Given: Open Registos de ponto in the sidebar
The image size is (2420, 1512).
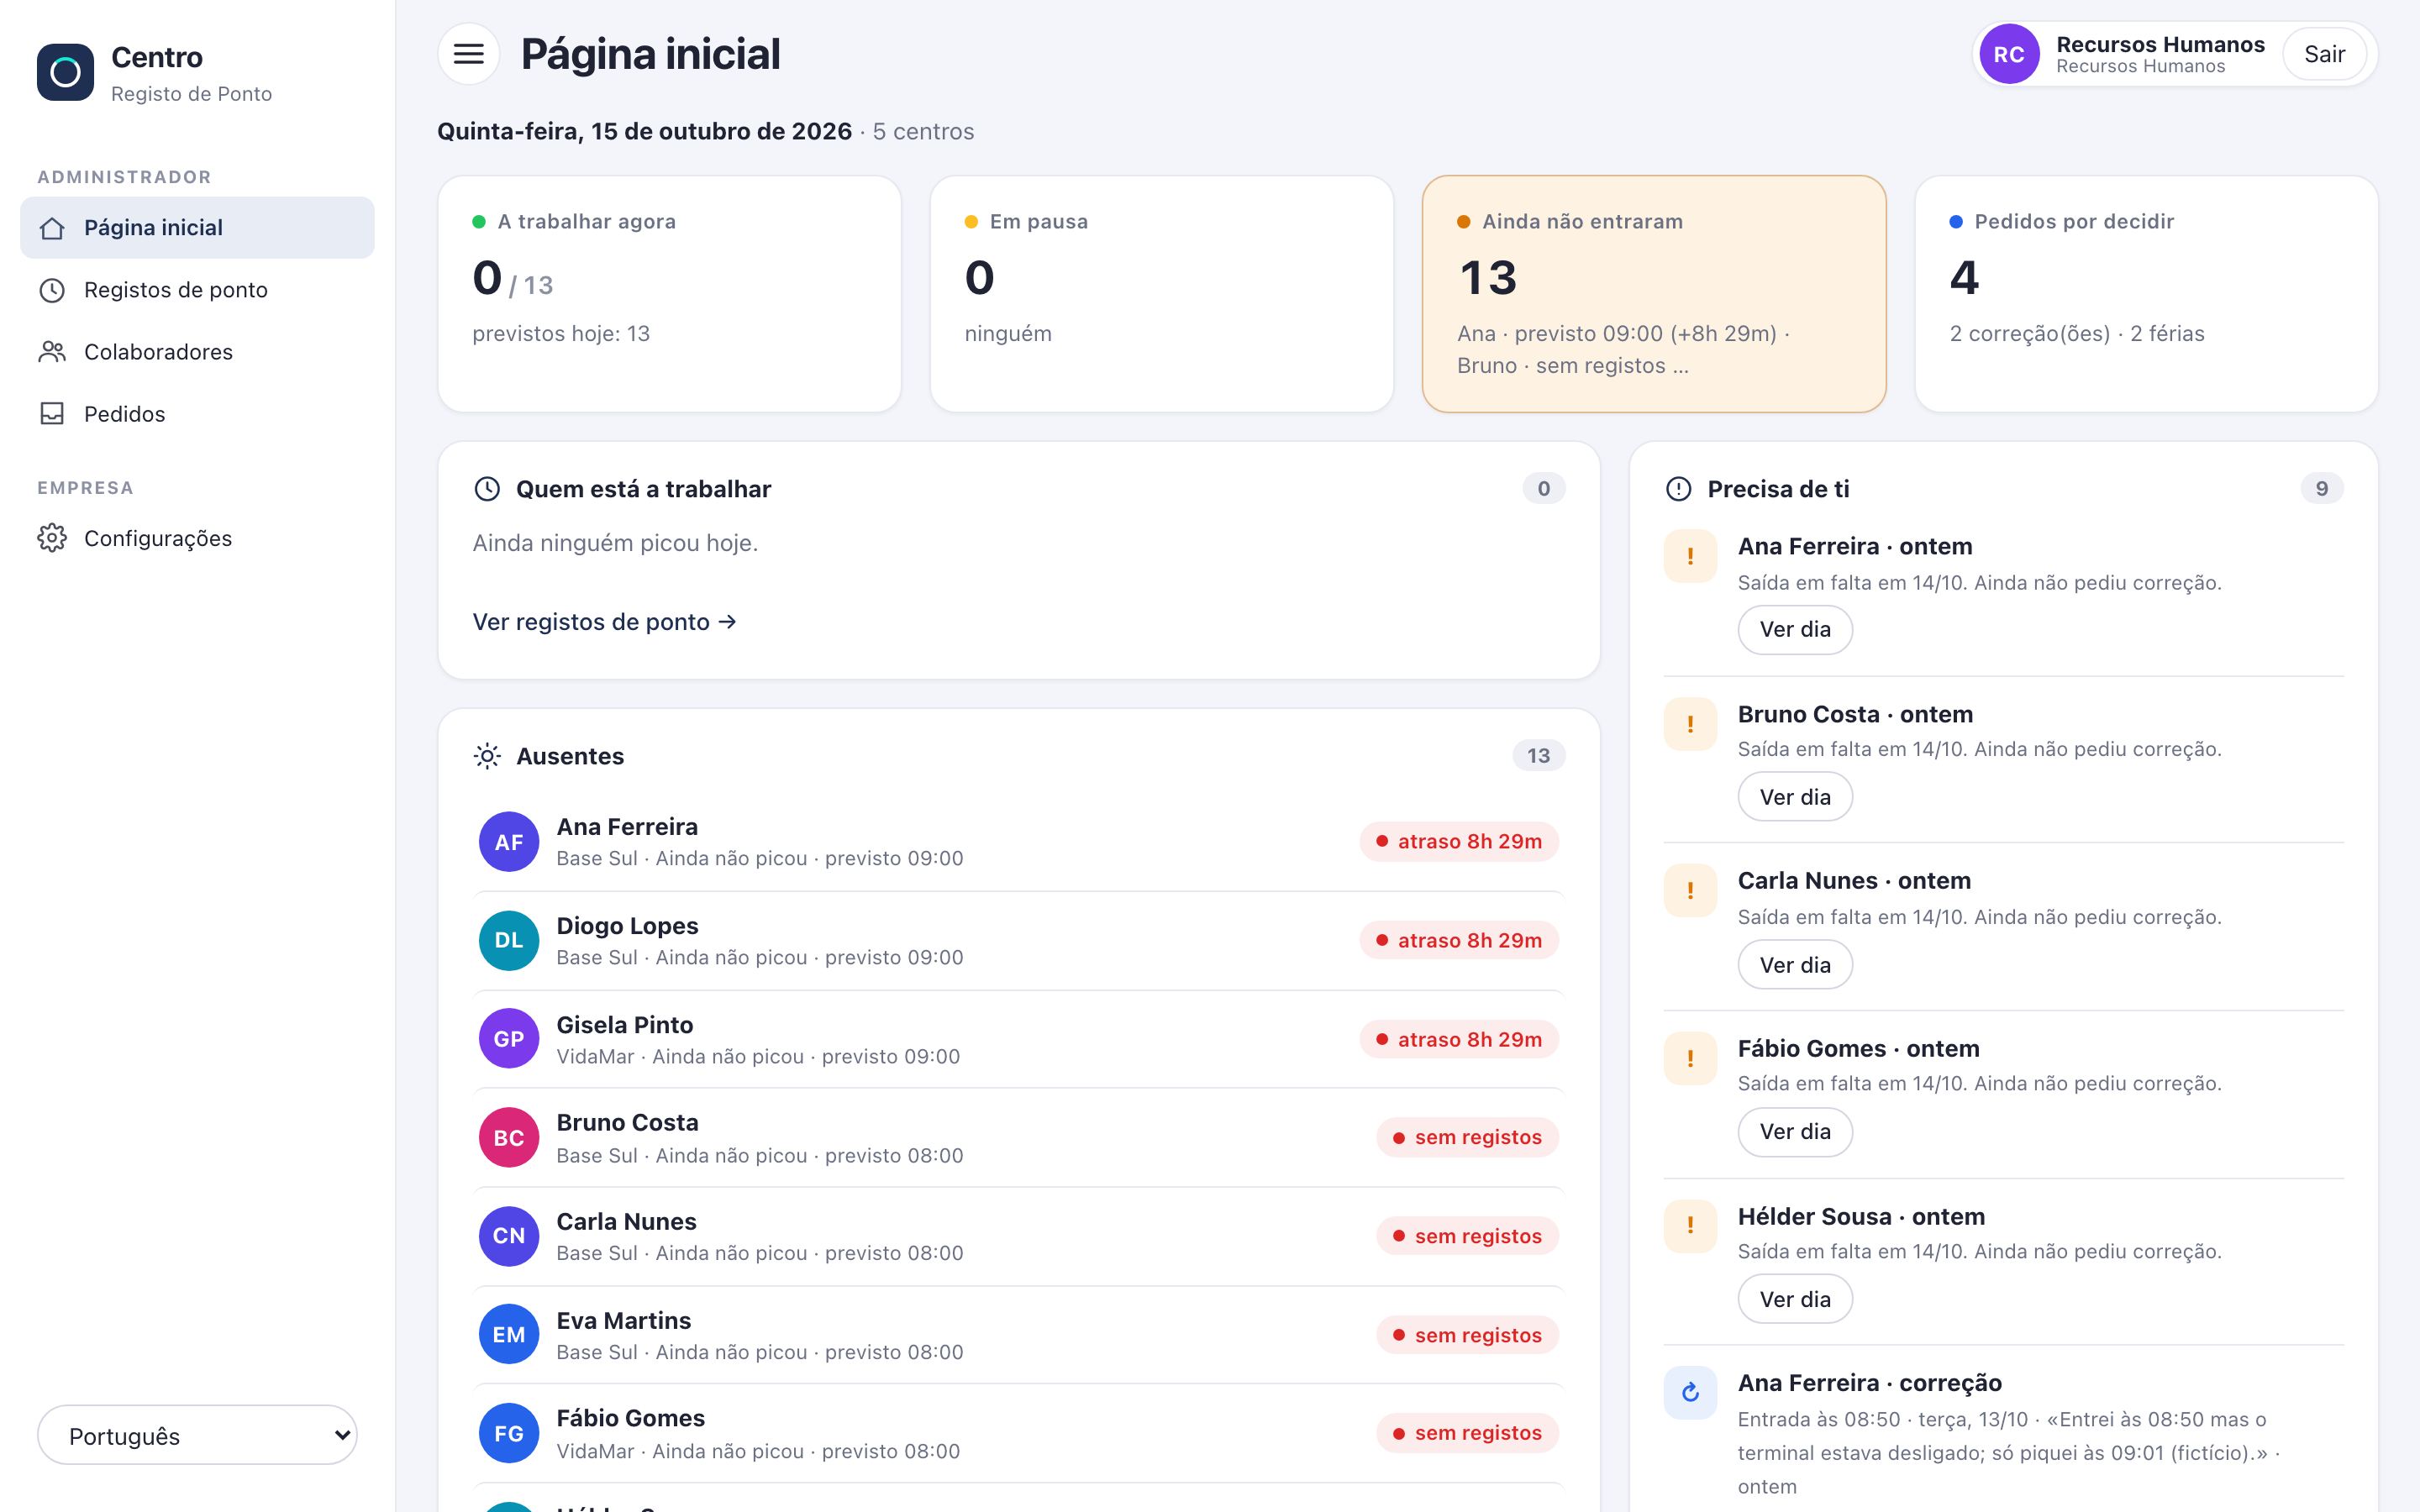Looking at the screenshot, I should 197,290.
